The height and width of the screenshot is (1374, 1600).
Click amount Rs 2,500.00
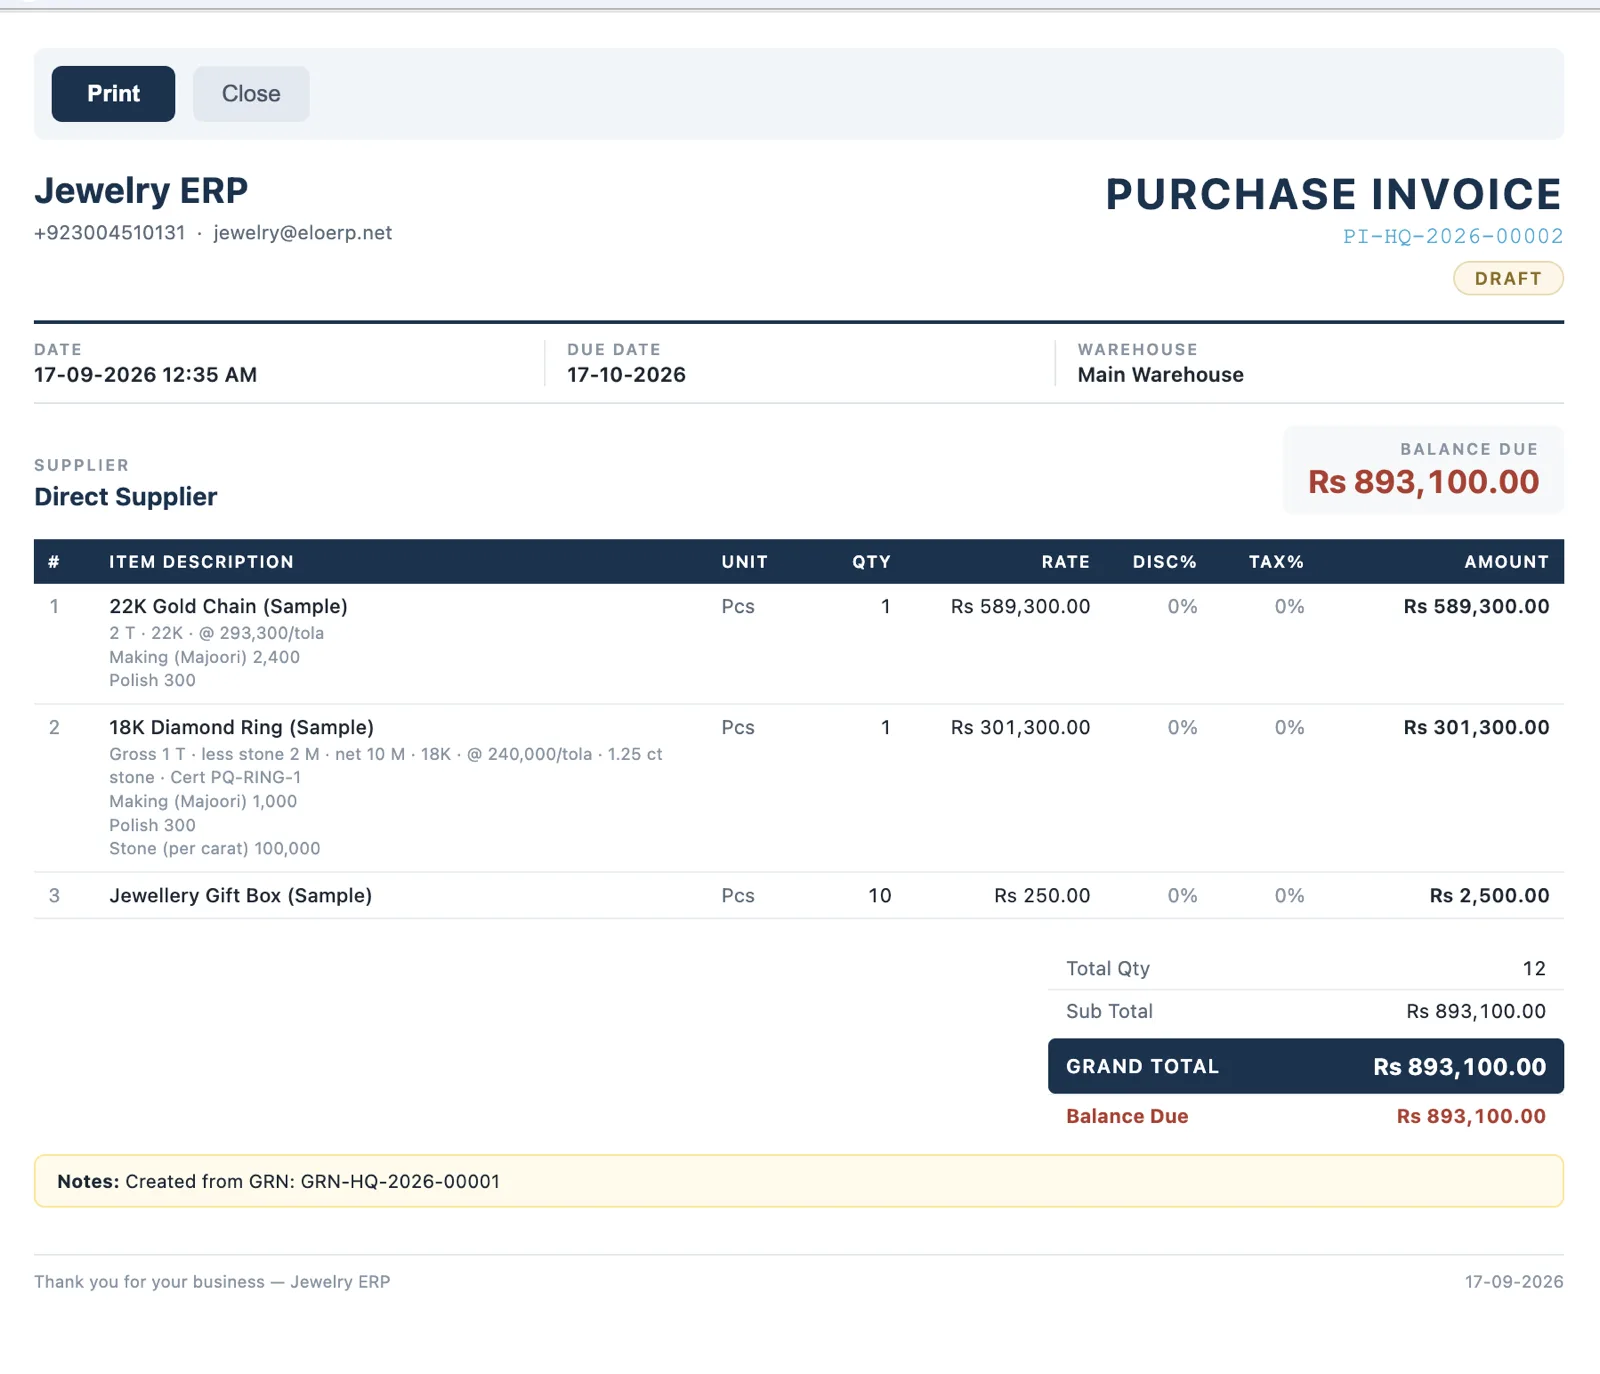click(x=1489, y=895)
